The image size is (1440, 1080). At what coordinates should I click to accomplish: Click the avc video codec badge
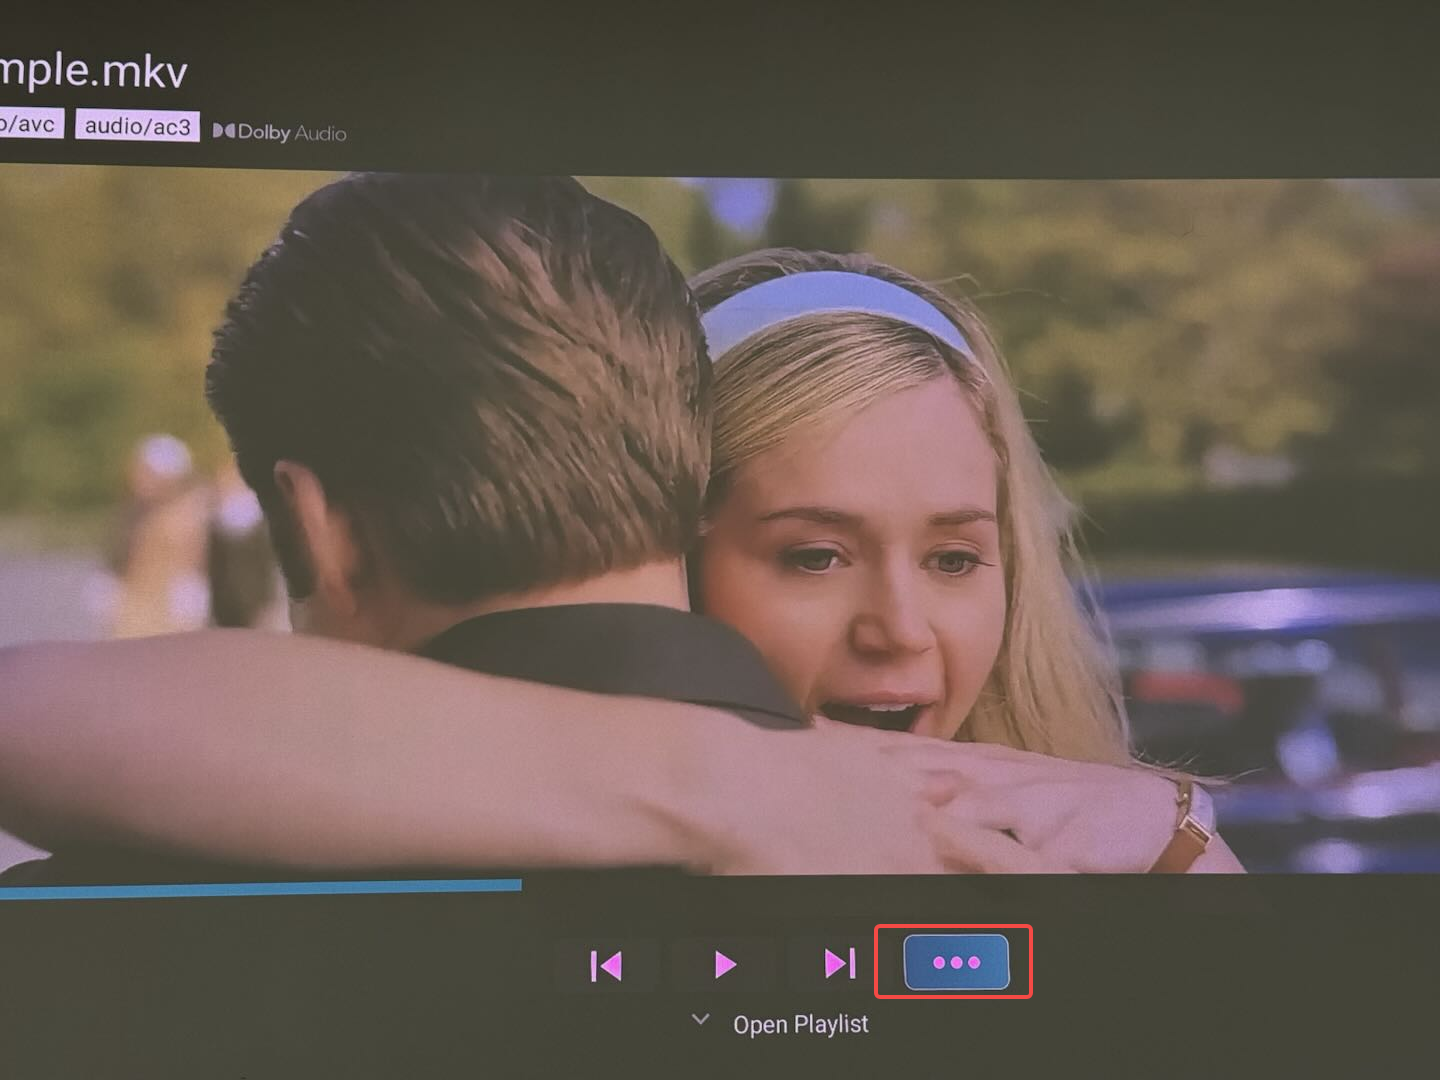coord(31,124)
